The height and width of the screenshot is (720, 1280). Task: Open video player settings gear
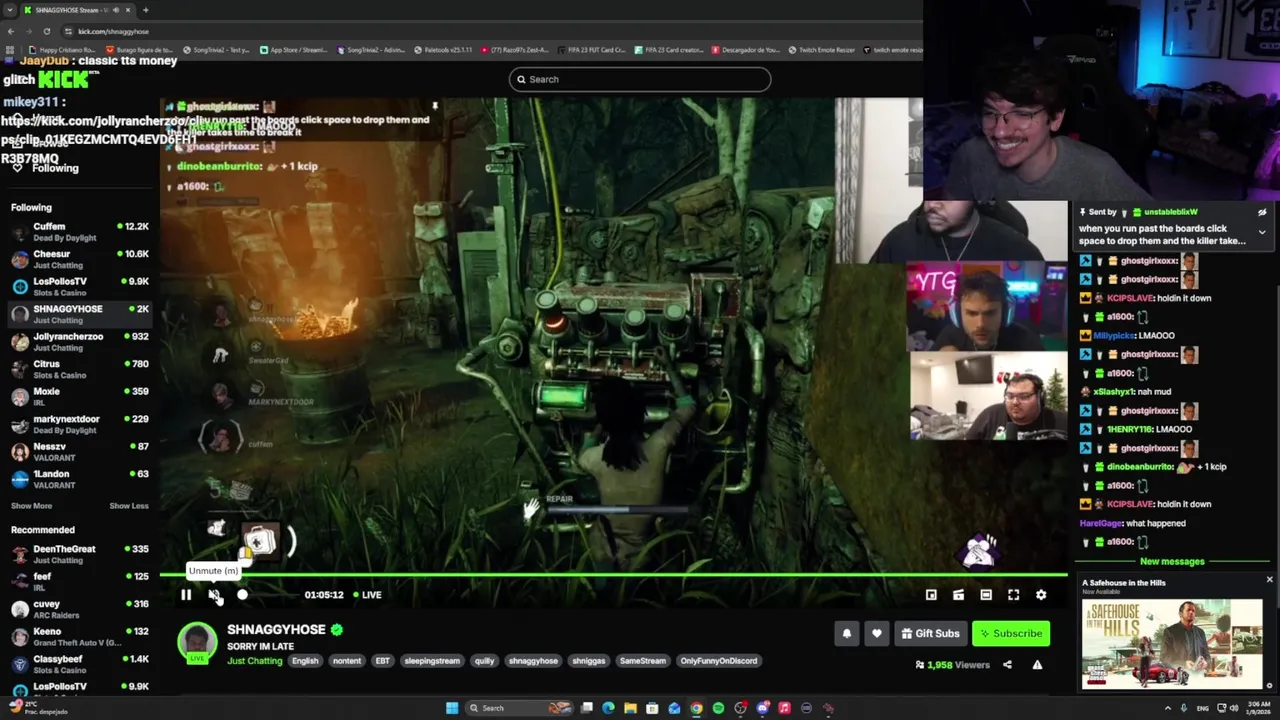(1041, 595)
